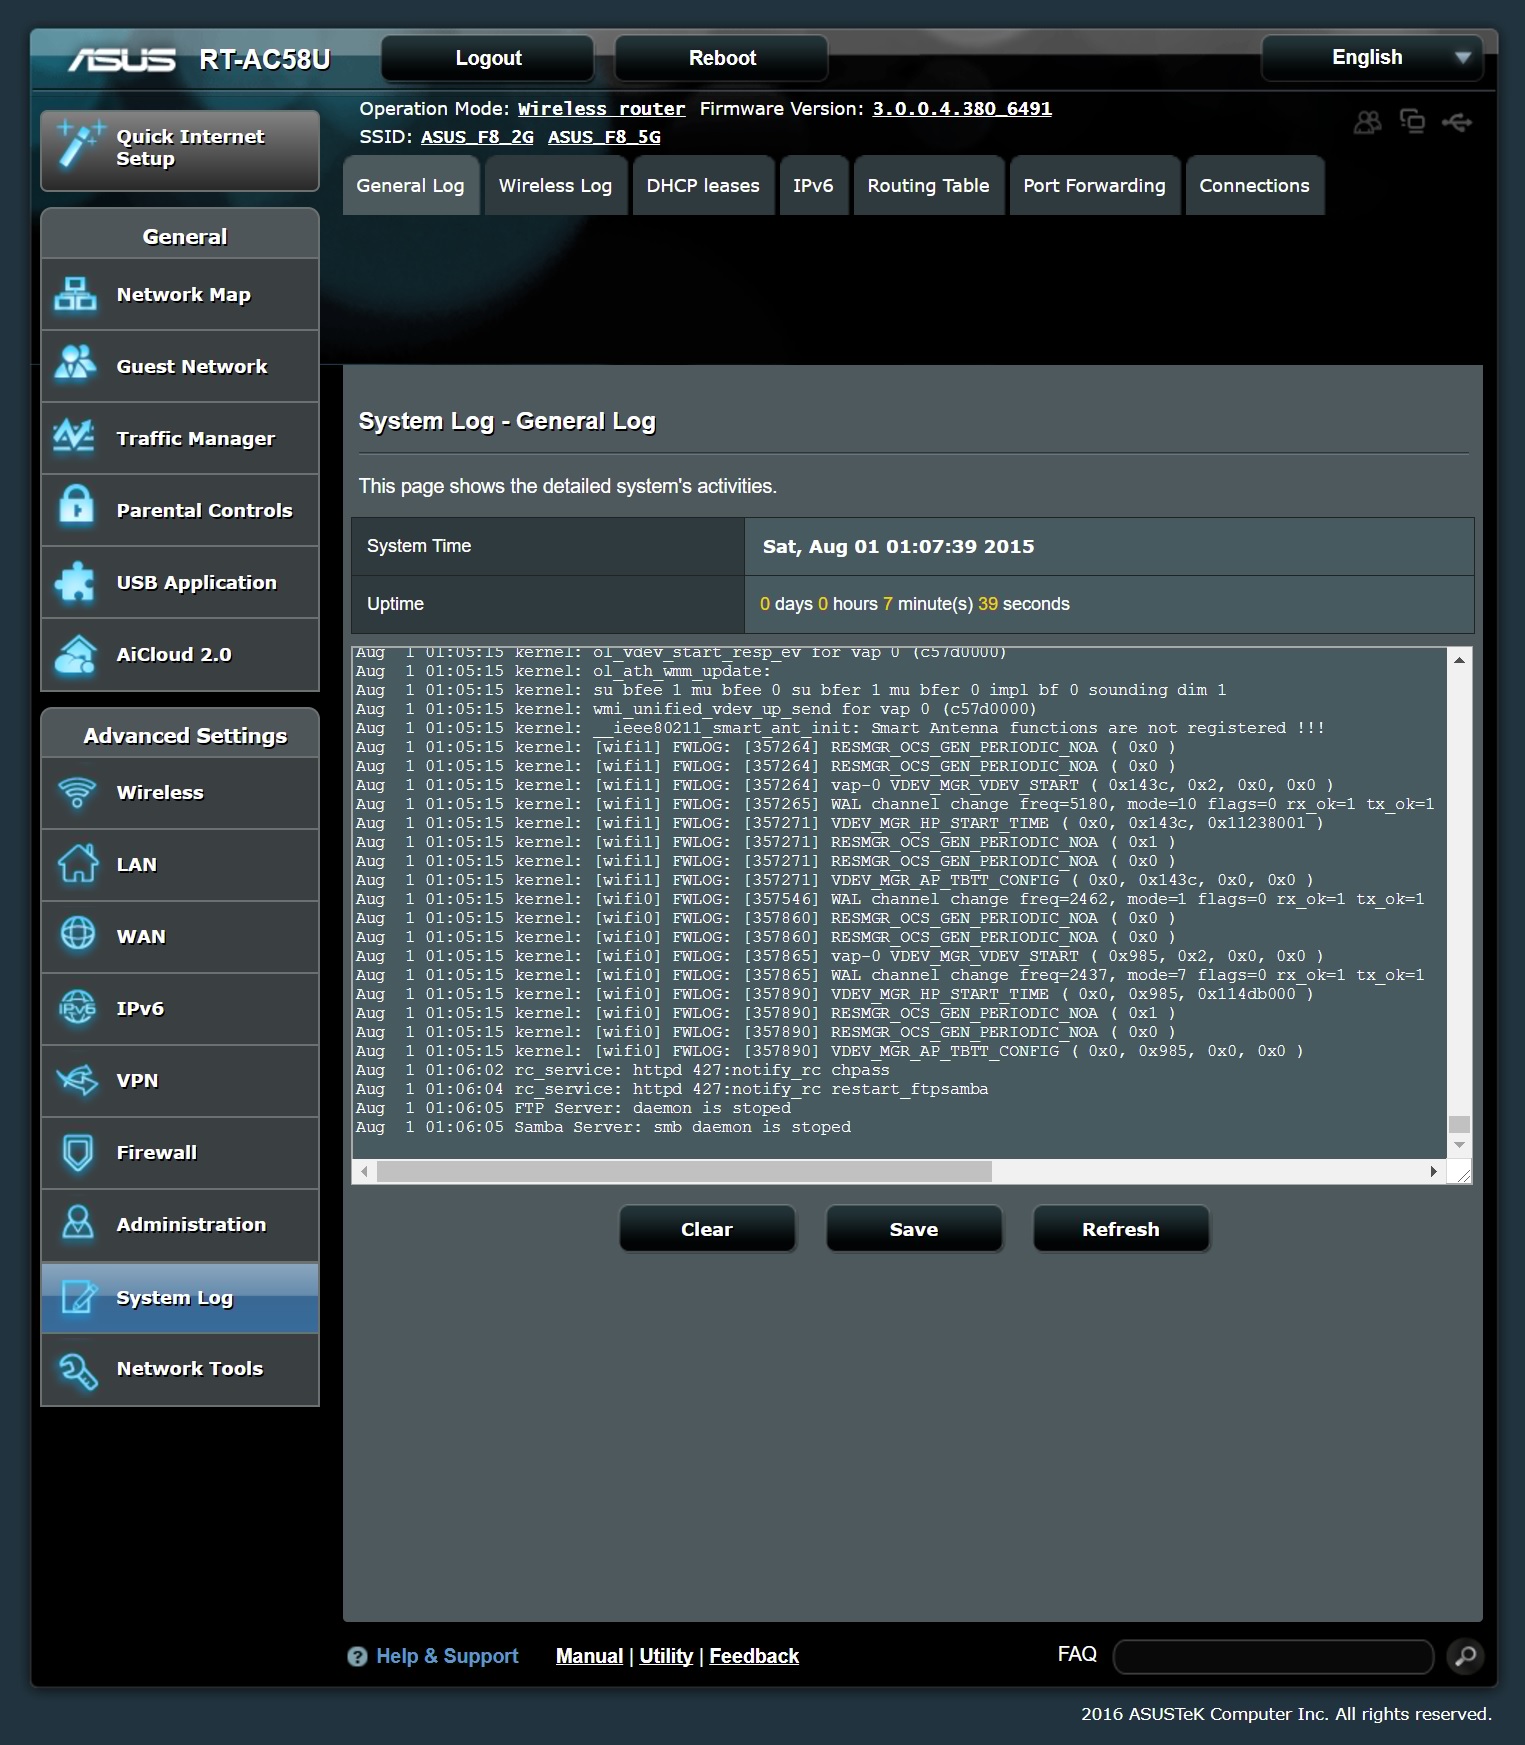The image size is (1525, 1745).
Task: Open the Connections tab
Action: (x=1254, y=186)
